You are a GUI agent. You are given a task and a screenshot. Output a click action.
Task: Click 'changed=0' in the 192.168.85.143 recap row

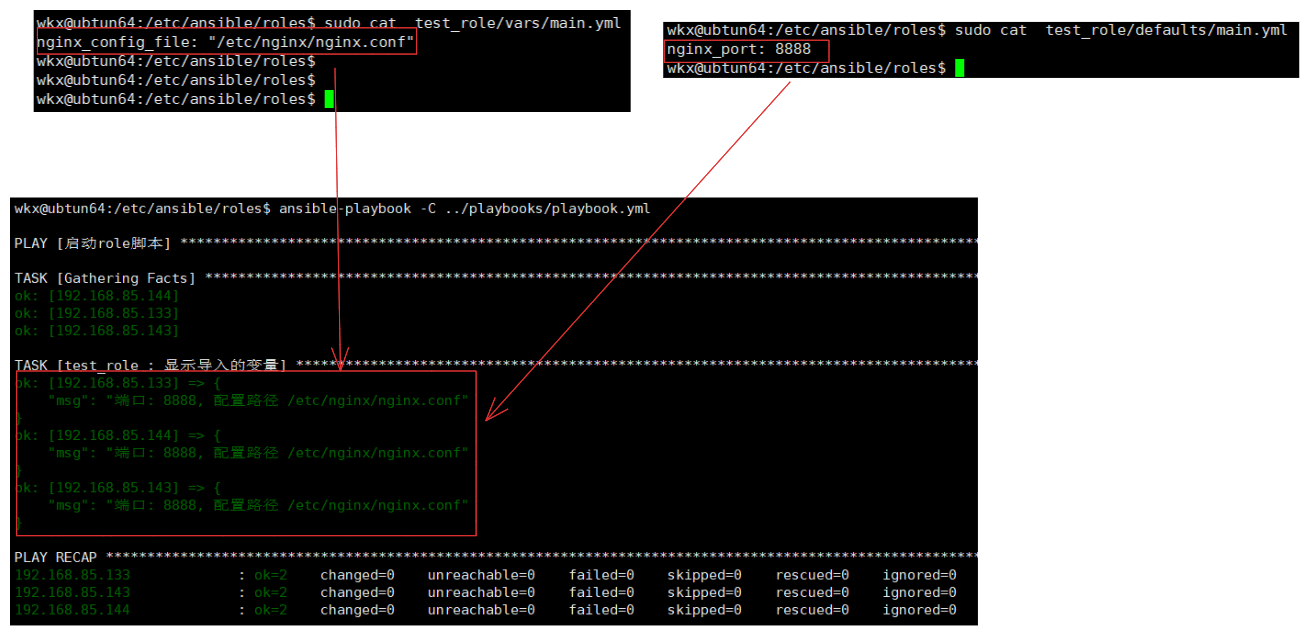coord(357,592)
